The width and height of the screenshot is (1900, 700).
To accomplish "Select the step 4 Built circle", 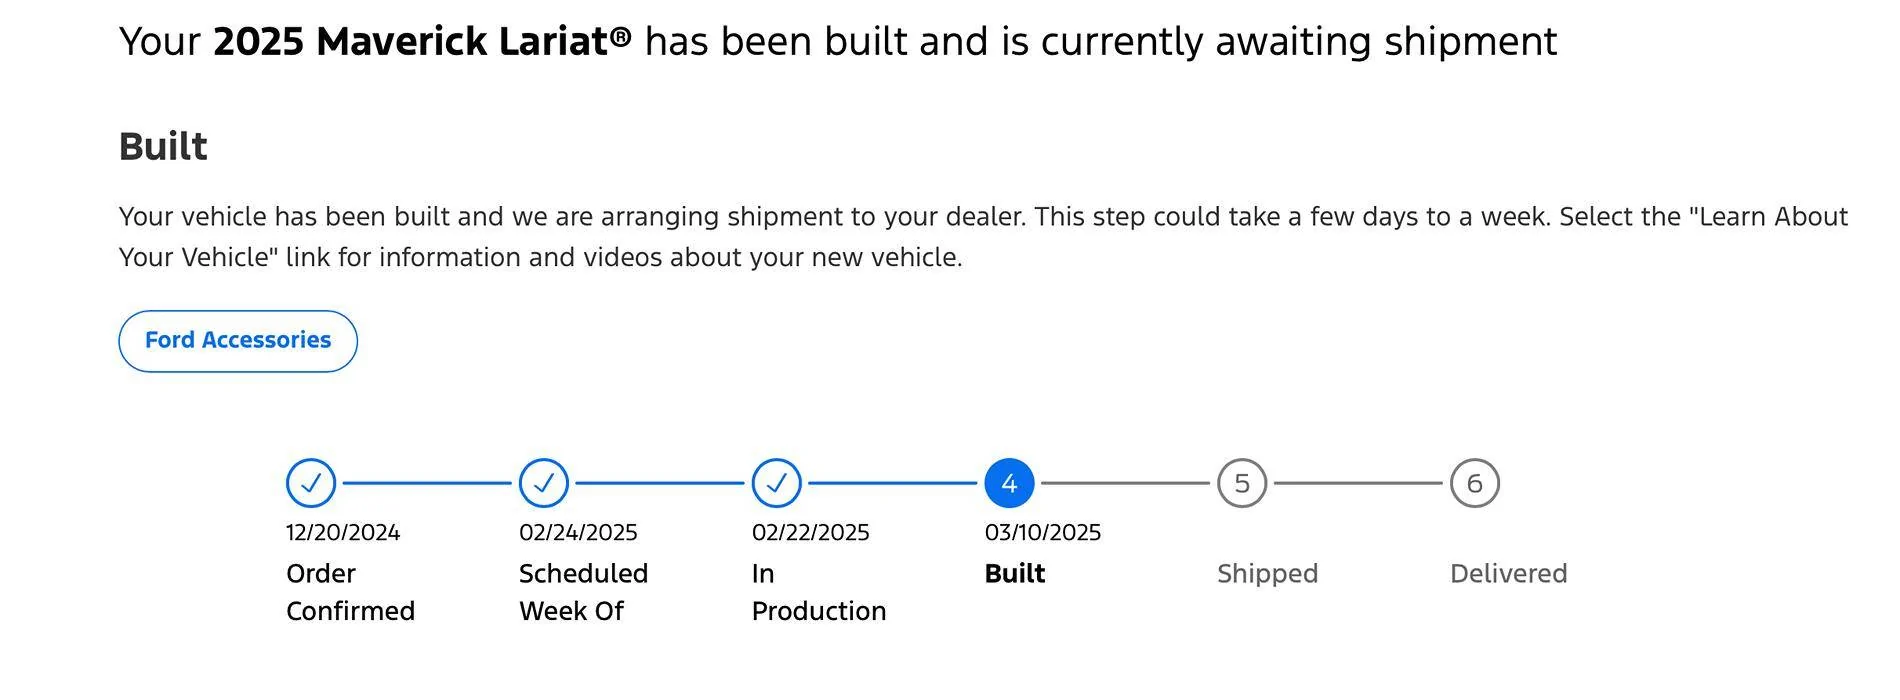I will click(x=1009, y=484).
